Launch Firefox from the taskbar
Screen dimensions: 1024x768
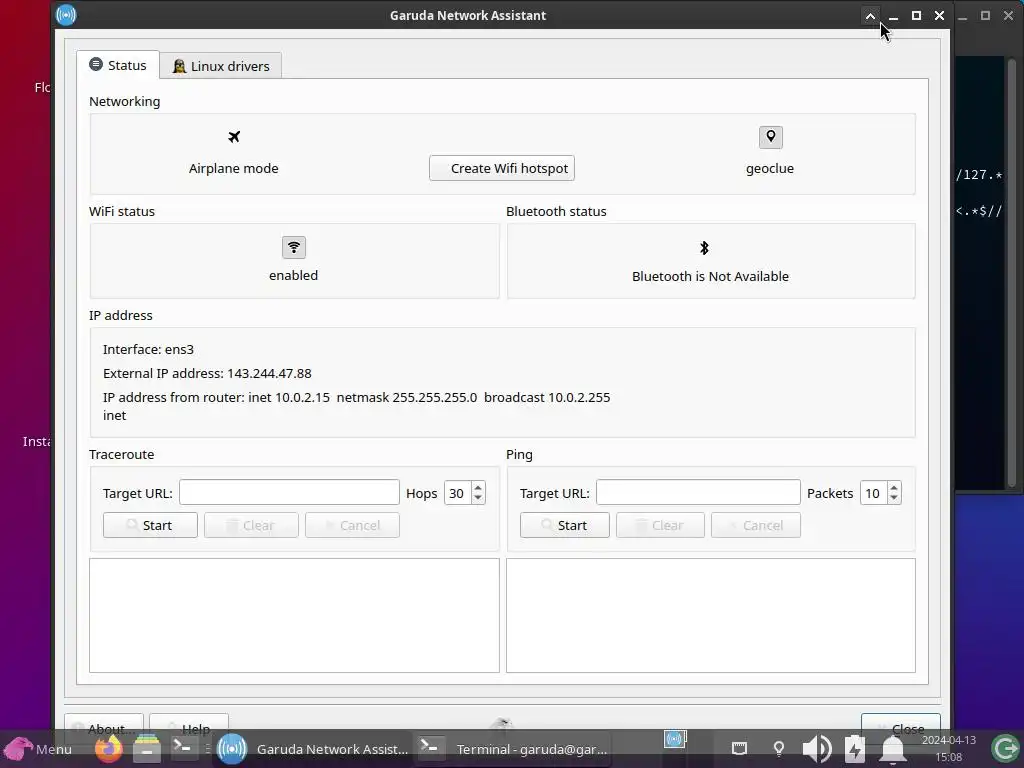click(x=109, y=748)
